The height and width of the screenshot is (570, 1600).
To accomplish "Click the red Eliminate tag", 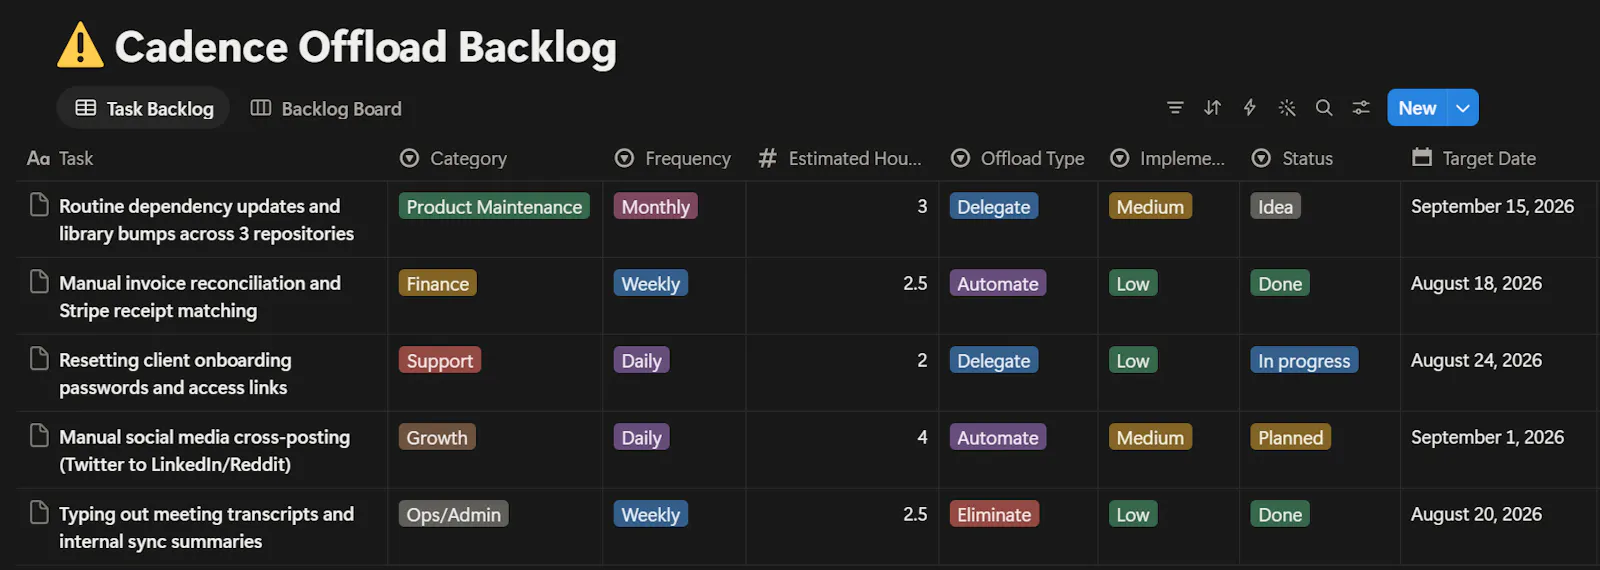I will pos(994,514).
